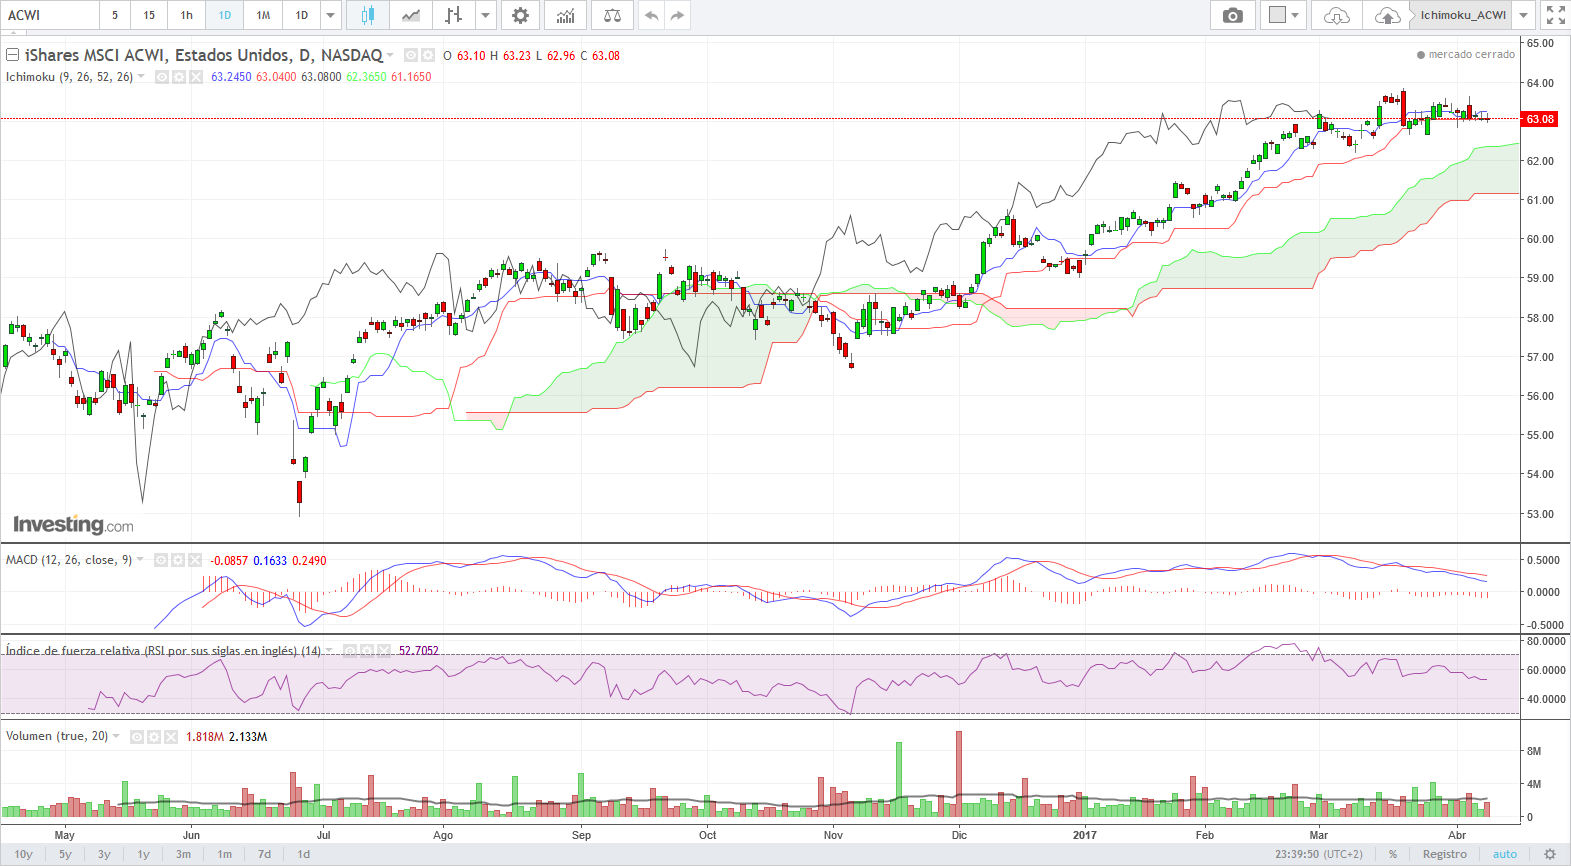
Task: Open Ichimoku indicator settings gear
Action: [x=179, y=77]
